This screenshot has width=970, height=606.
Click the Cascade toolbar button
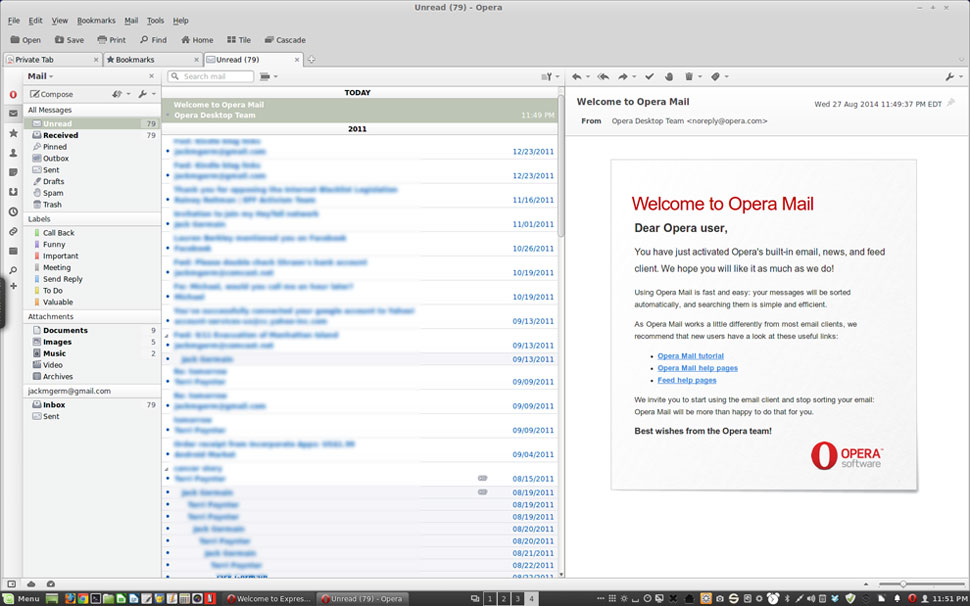point(285,40)
